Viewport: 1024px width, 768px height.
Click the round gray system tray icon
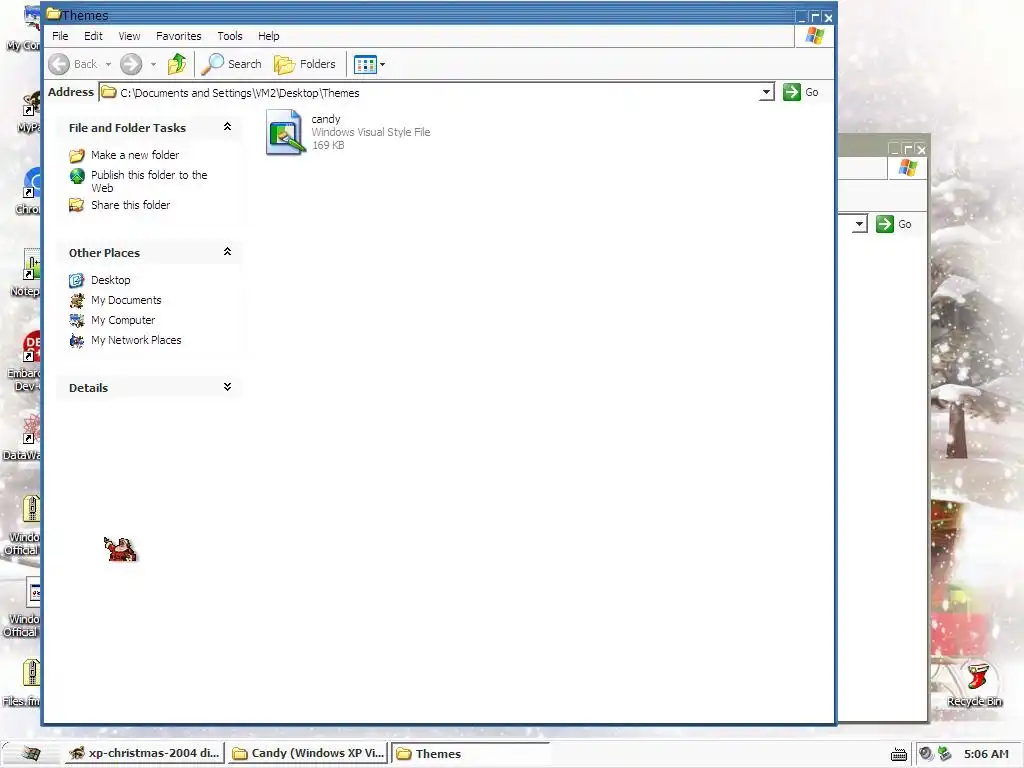click(x=926, y=754)
